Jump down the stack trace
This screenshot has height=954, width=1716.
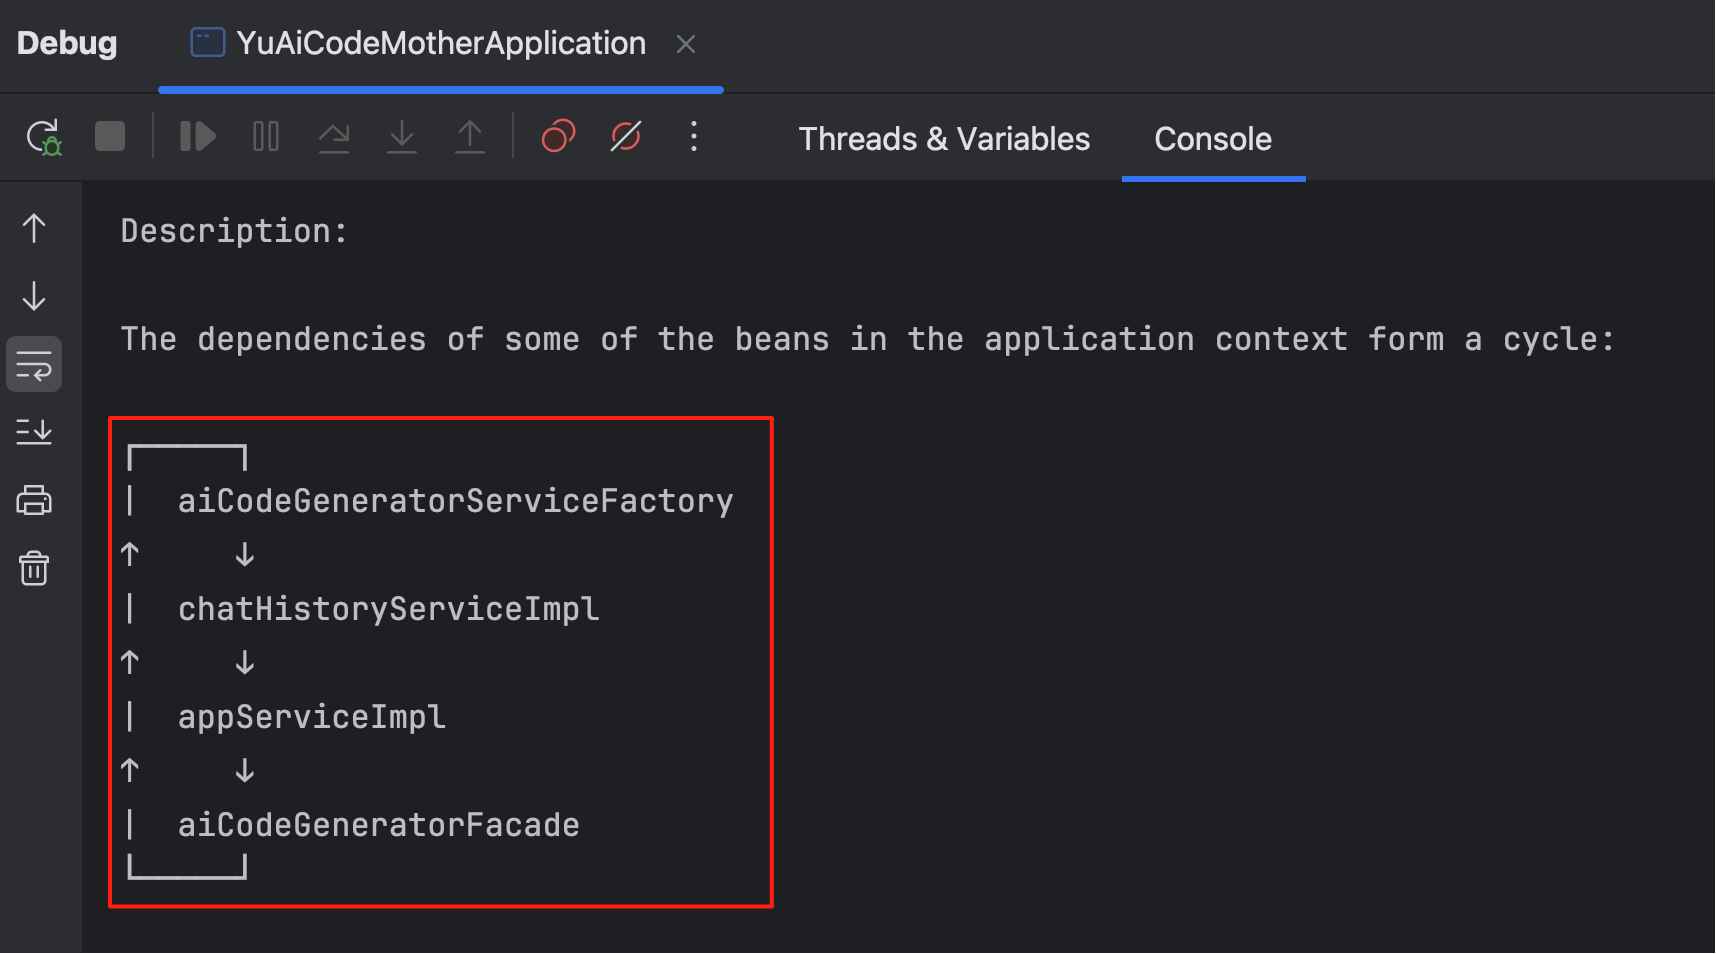point(34,297)
